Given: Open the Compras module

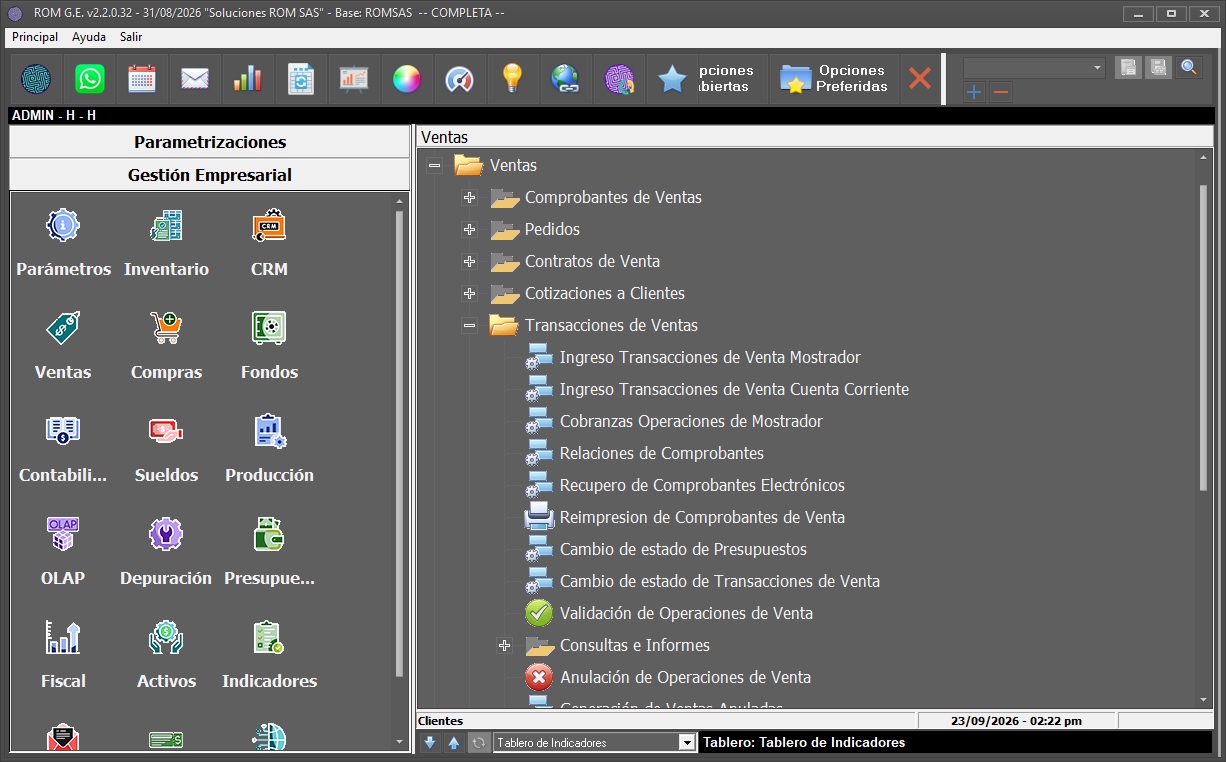Looking at the screenshot, I should tap(166, 346).
